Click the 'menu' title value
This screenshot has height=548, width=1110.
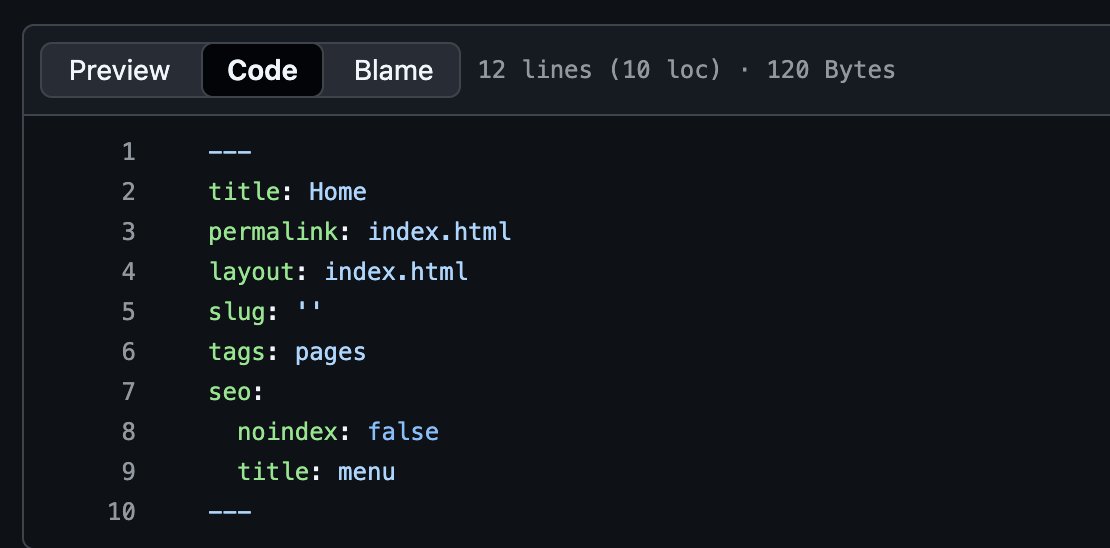(367, 472)
